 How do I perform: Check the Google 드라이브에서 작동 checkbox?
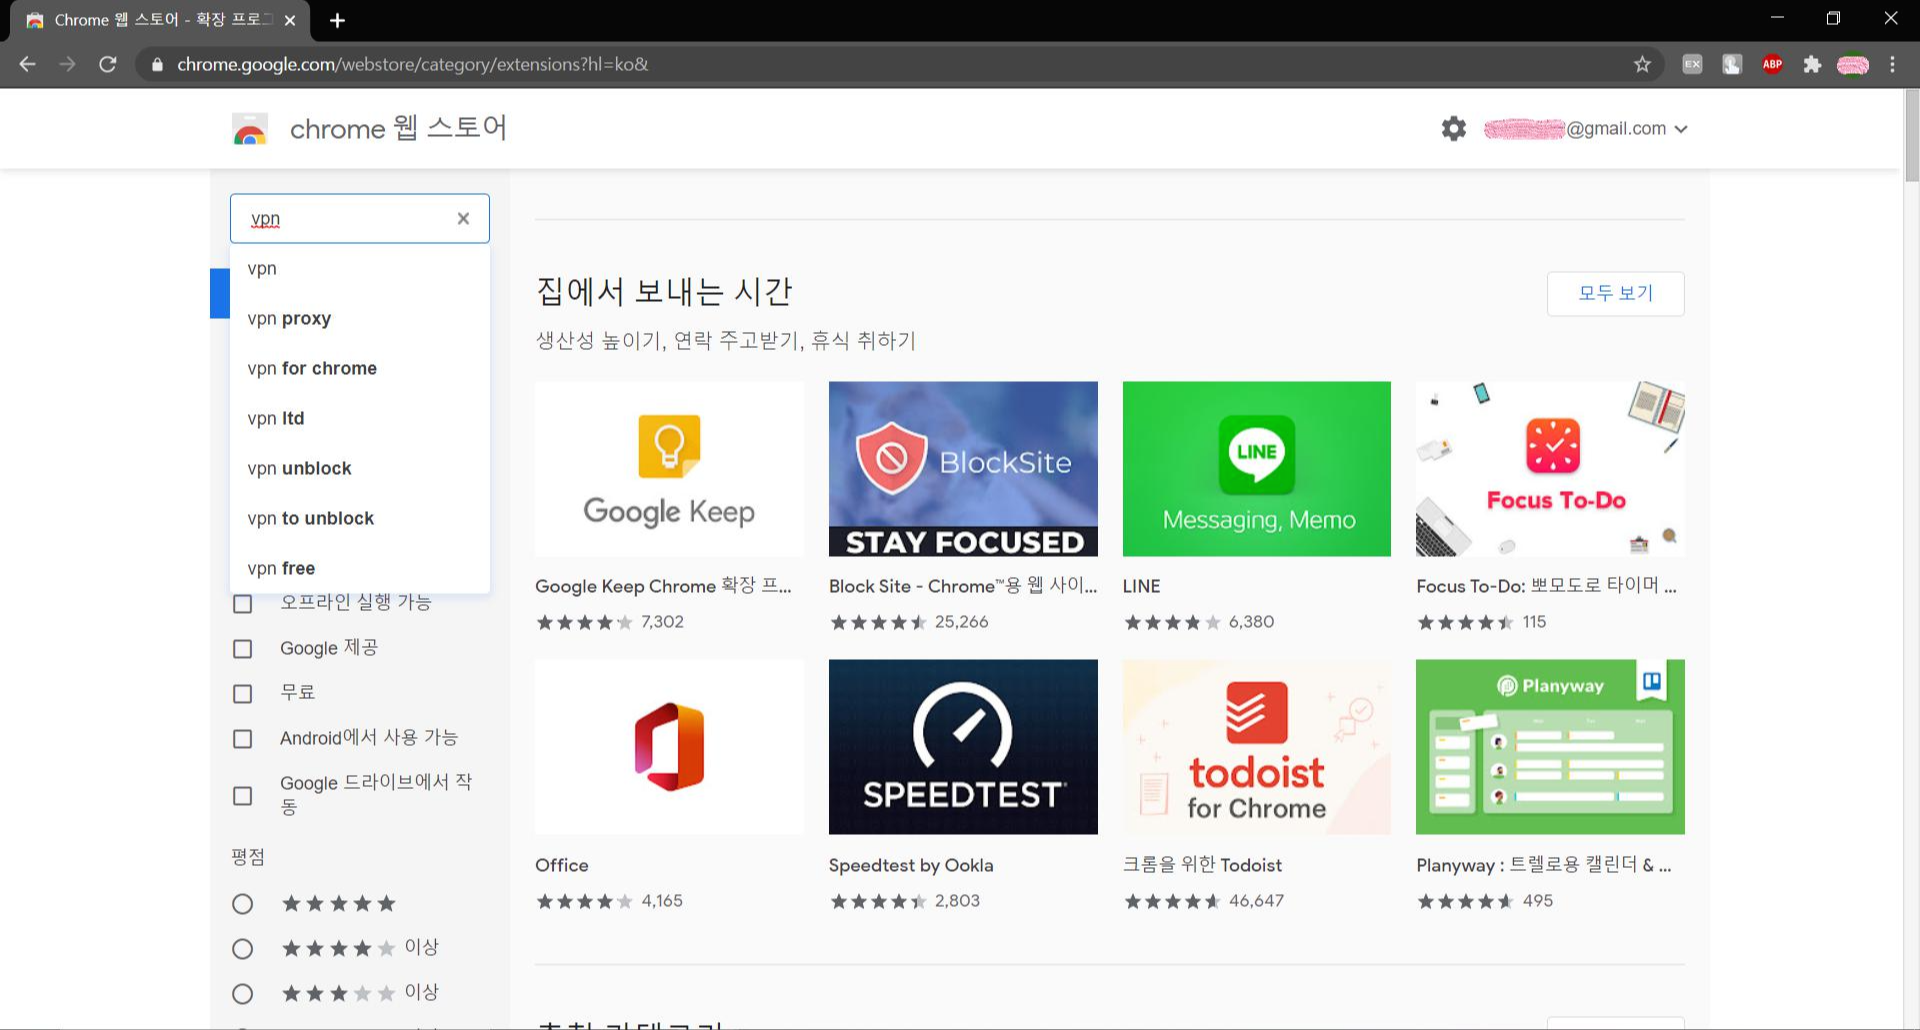[x=242, y=796]
